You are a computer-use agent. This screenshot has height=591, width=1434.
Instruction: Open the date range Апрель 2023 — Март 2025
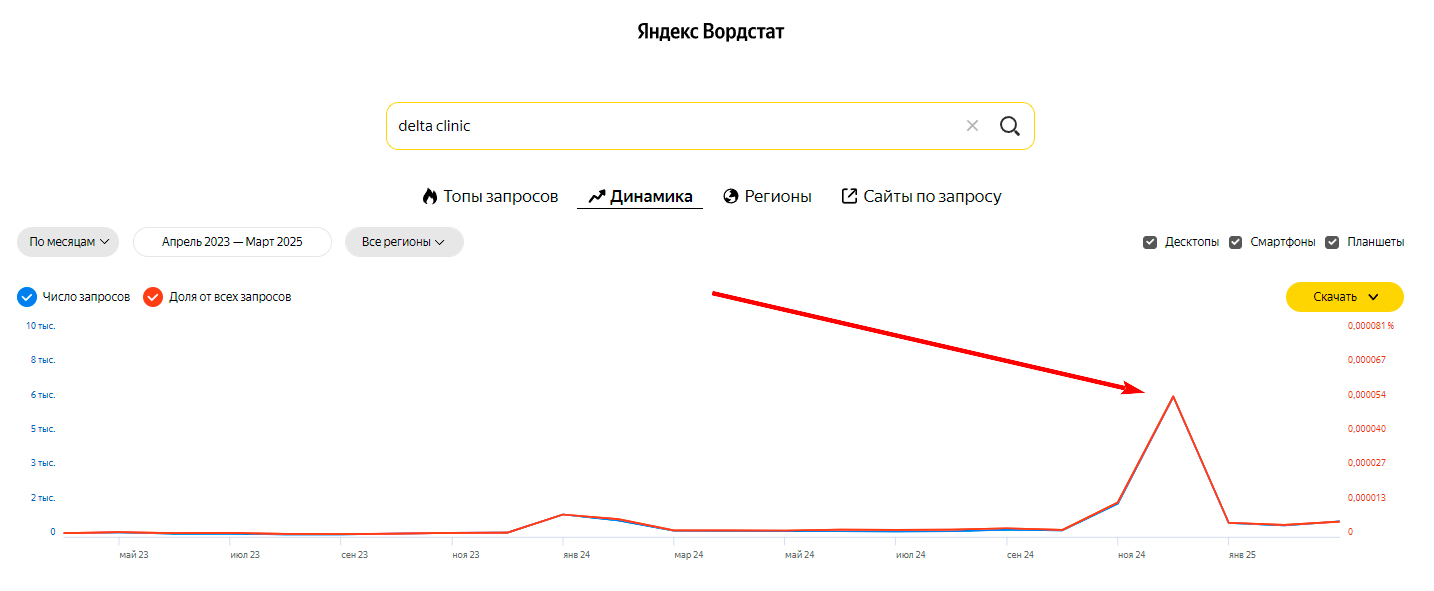tap(232, 242)
